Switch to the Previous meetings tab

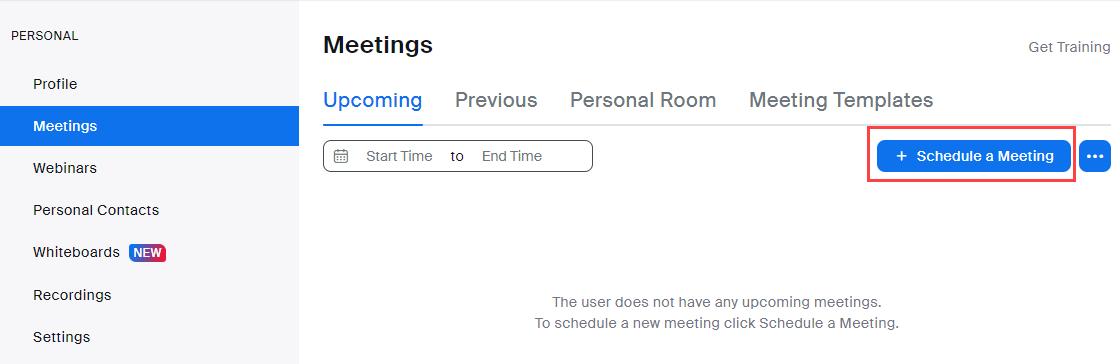click(496, 100)
